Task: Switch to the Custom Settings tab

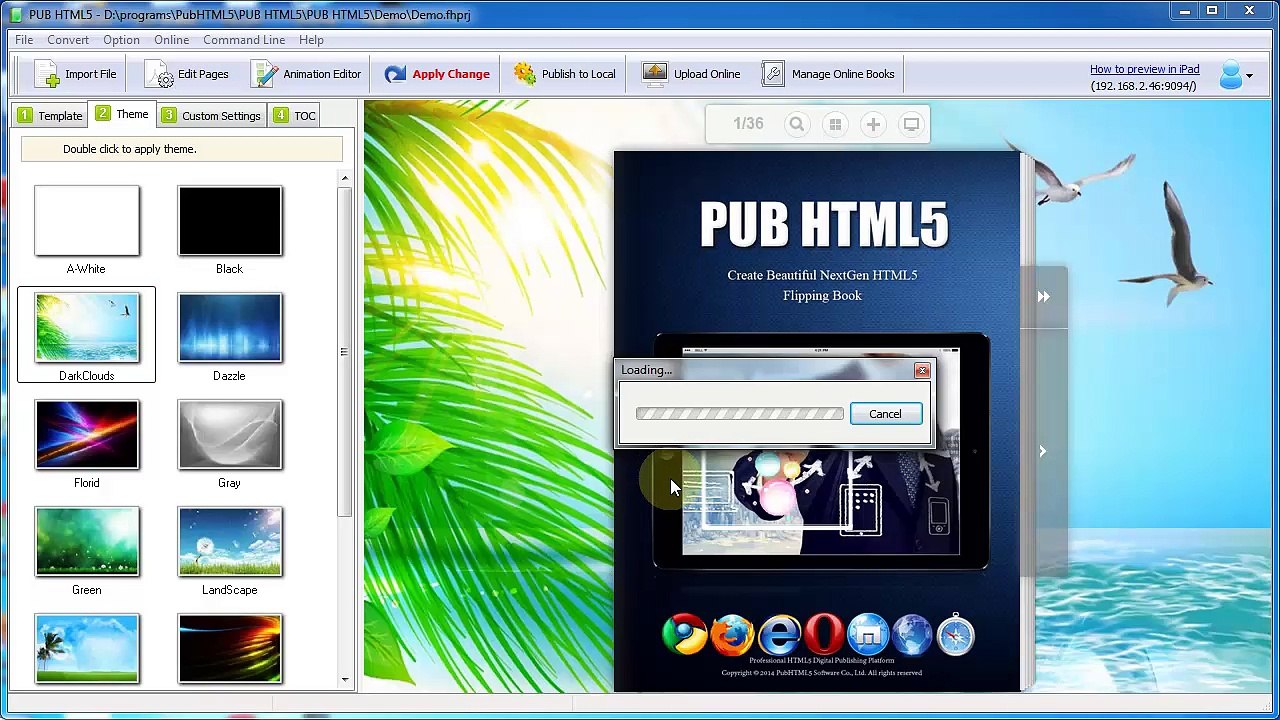Action: pos(210,115)
